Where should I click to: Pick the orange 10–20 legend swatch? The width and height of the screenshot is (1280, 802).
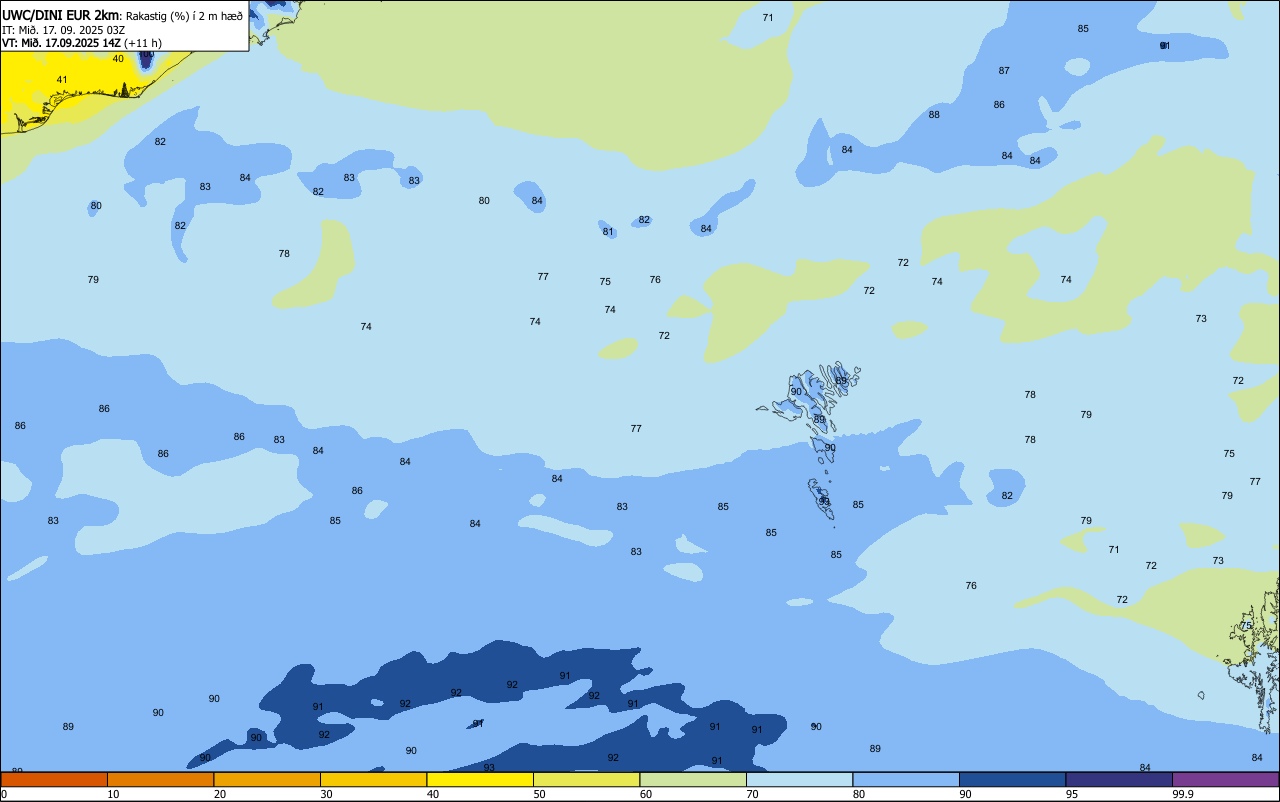click(x=160, y=779)
